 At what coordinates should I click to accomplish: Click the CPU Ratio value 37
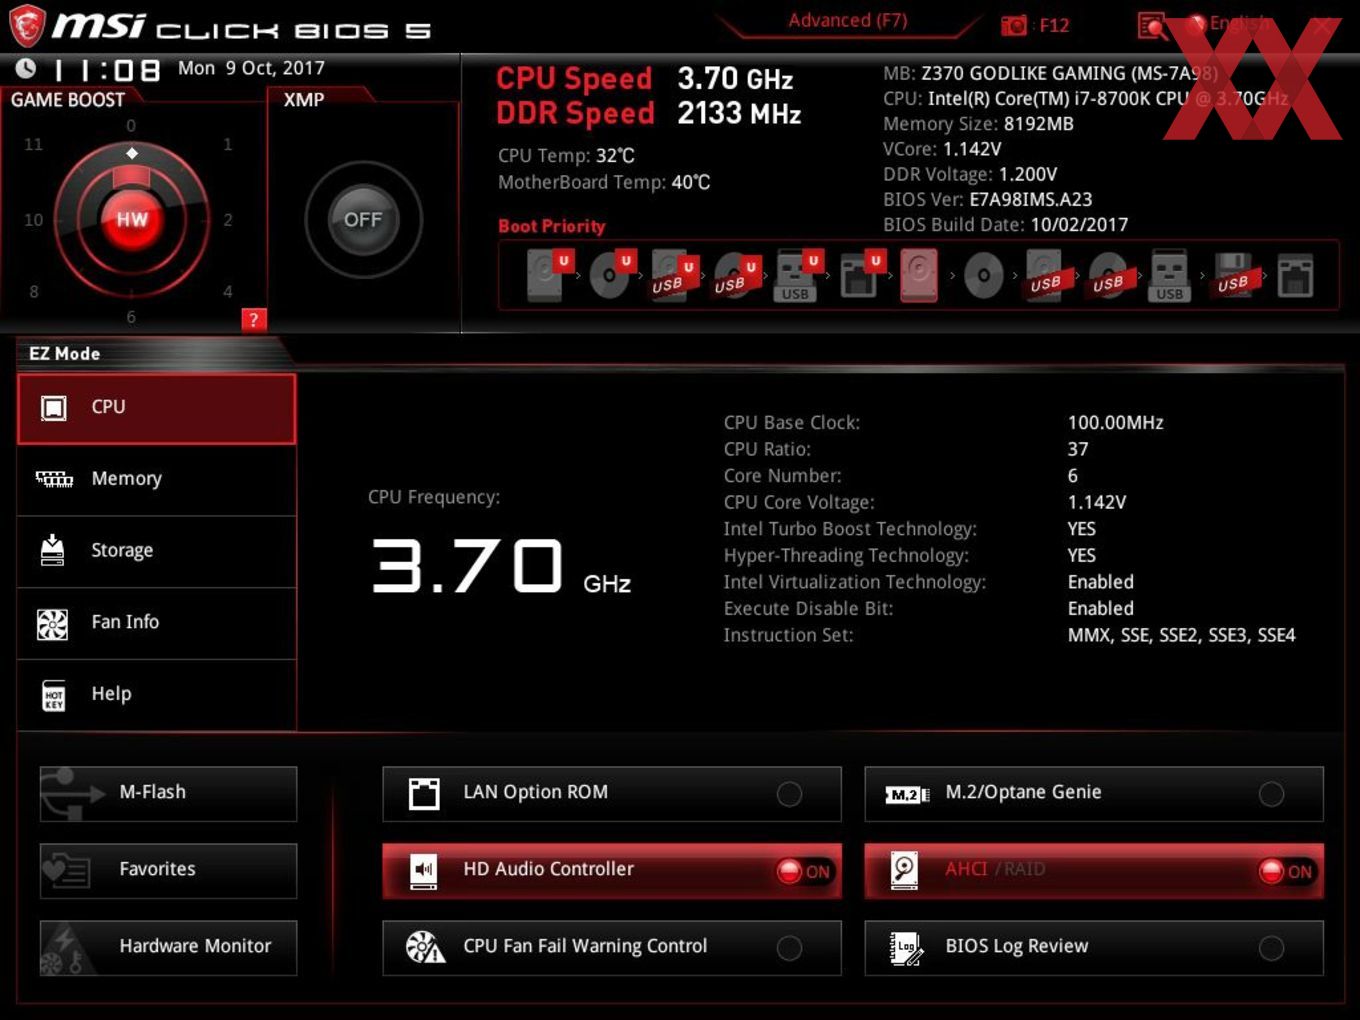1077,449
